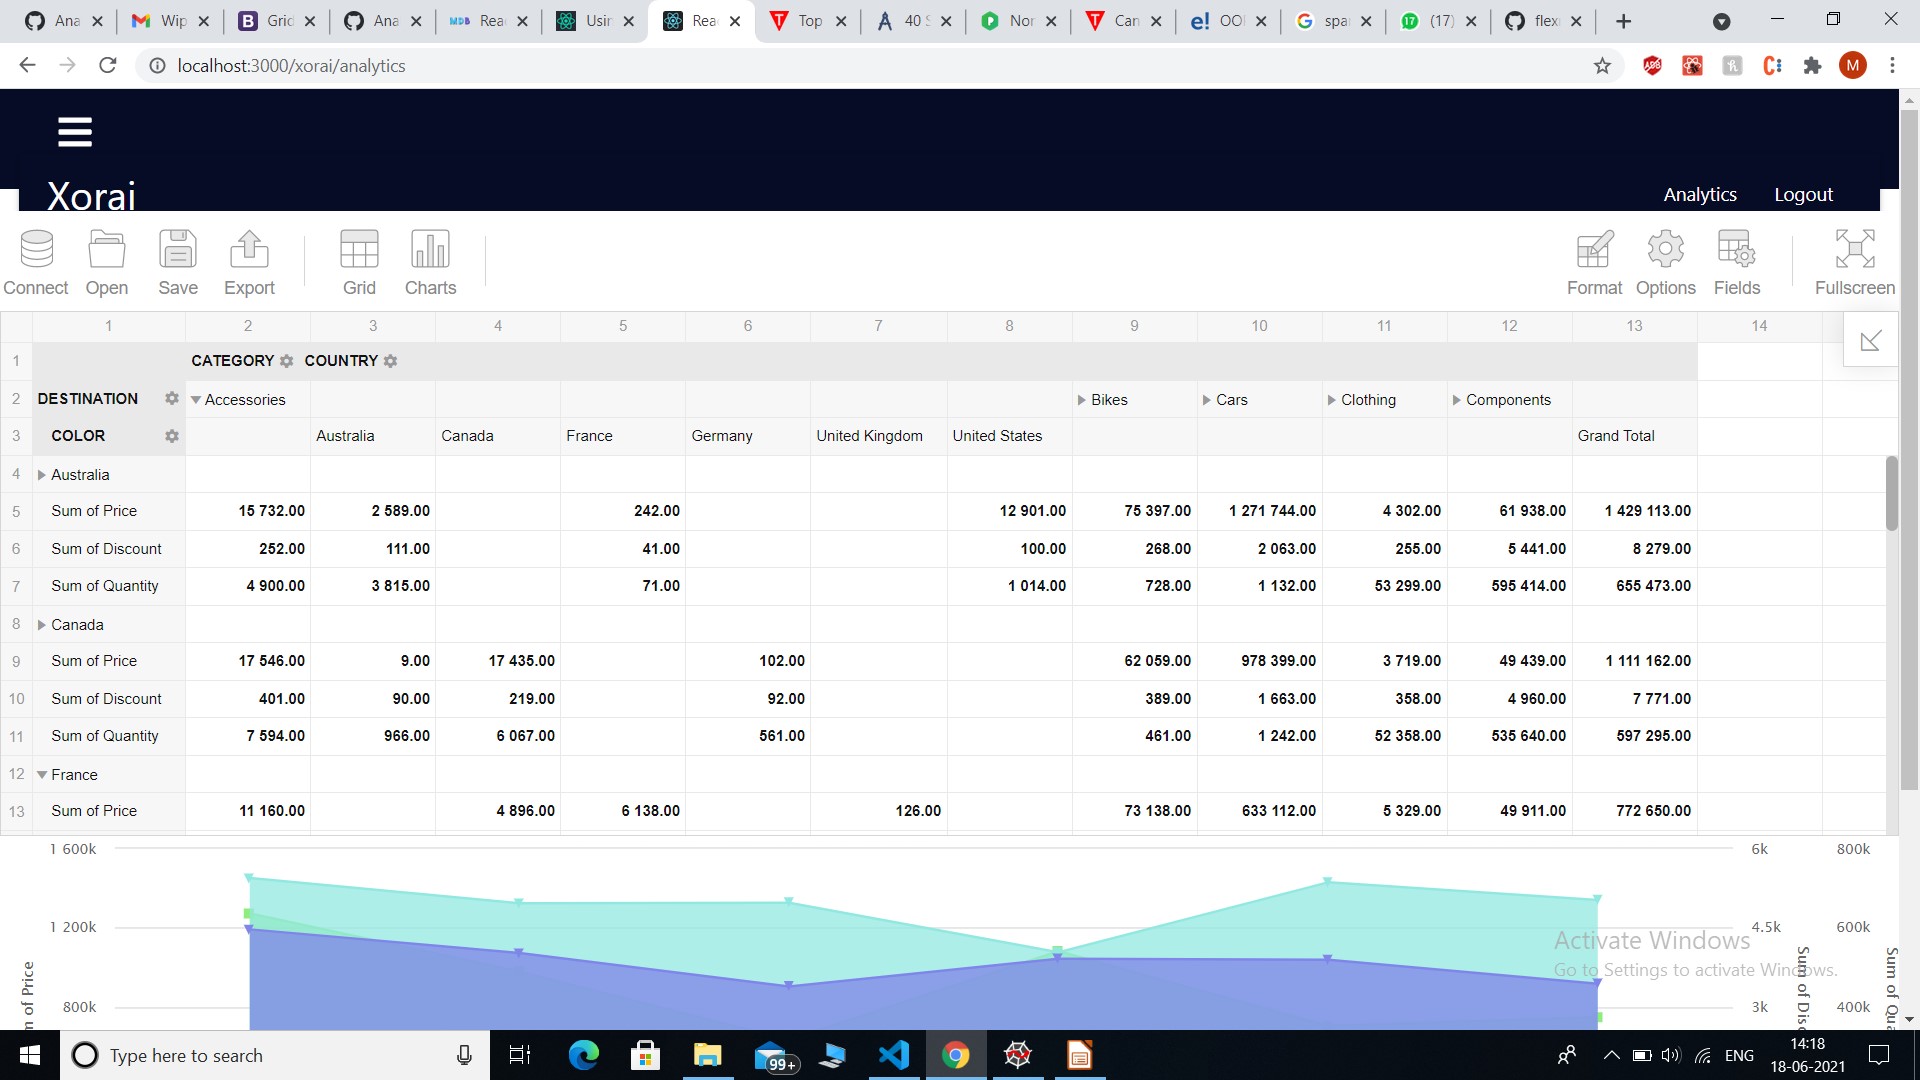Screen dimensions: 1920x1080
Task: Open a saved report
Action: click(x=106, y=262)
